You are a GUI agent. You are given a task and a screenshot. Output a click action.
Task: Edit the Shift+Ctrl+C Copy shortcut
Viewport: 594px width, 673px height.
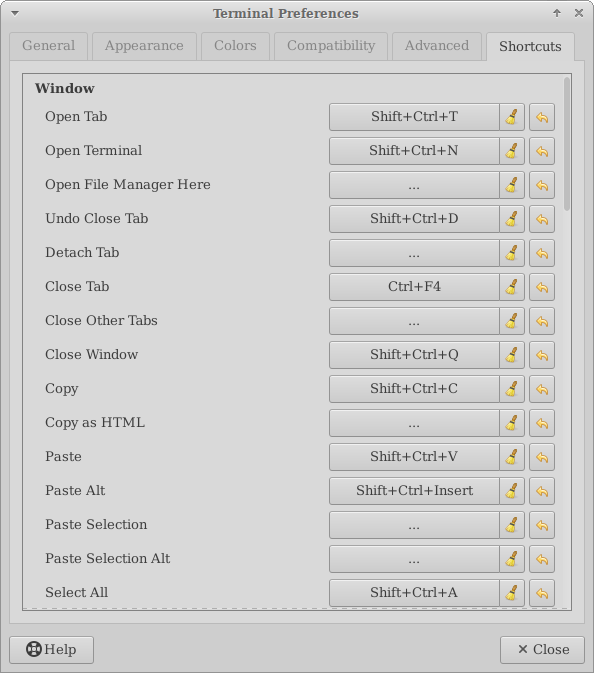click(414, 389)
